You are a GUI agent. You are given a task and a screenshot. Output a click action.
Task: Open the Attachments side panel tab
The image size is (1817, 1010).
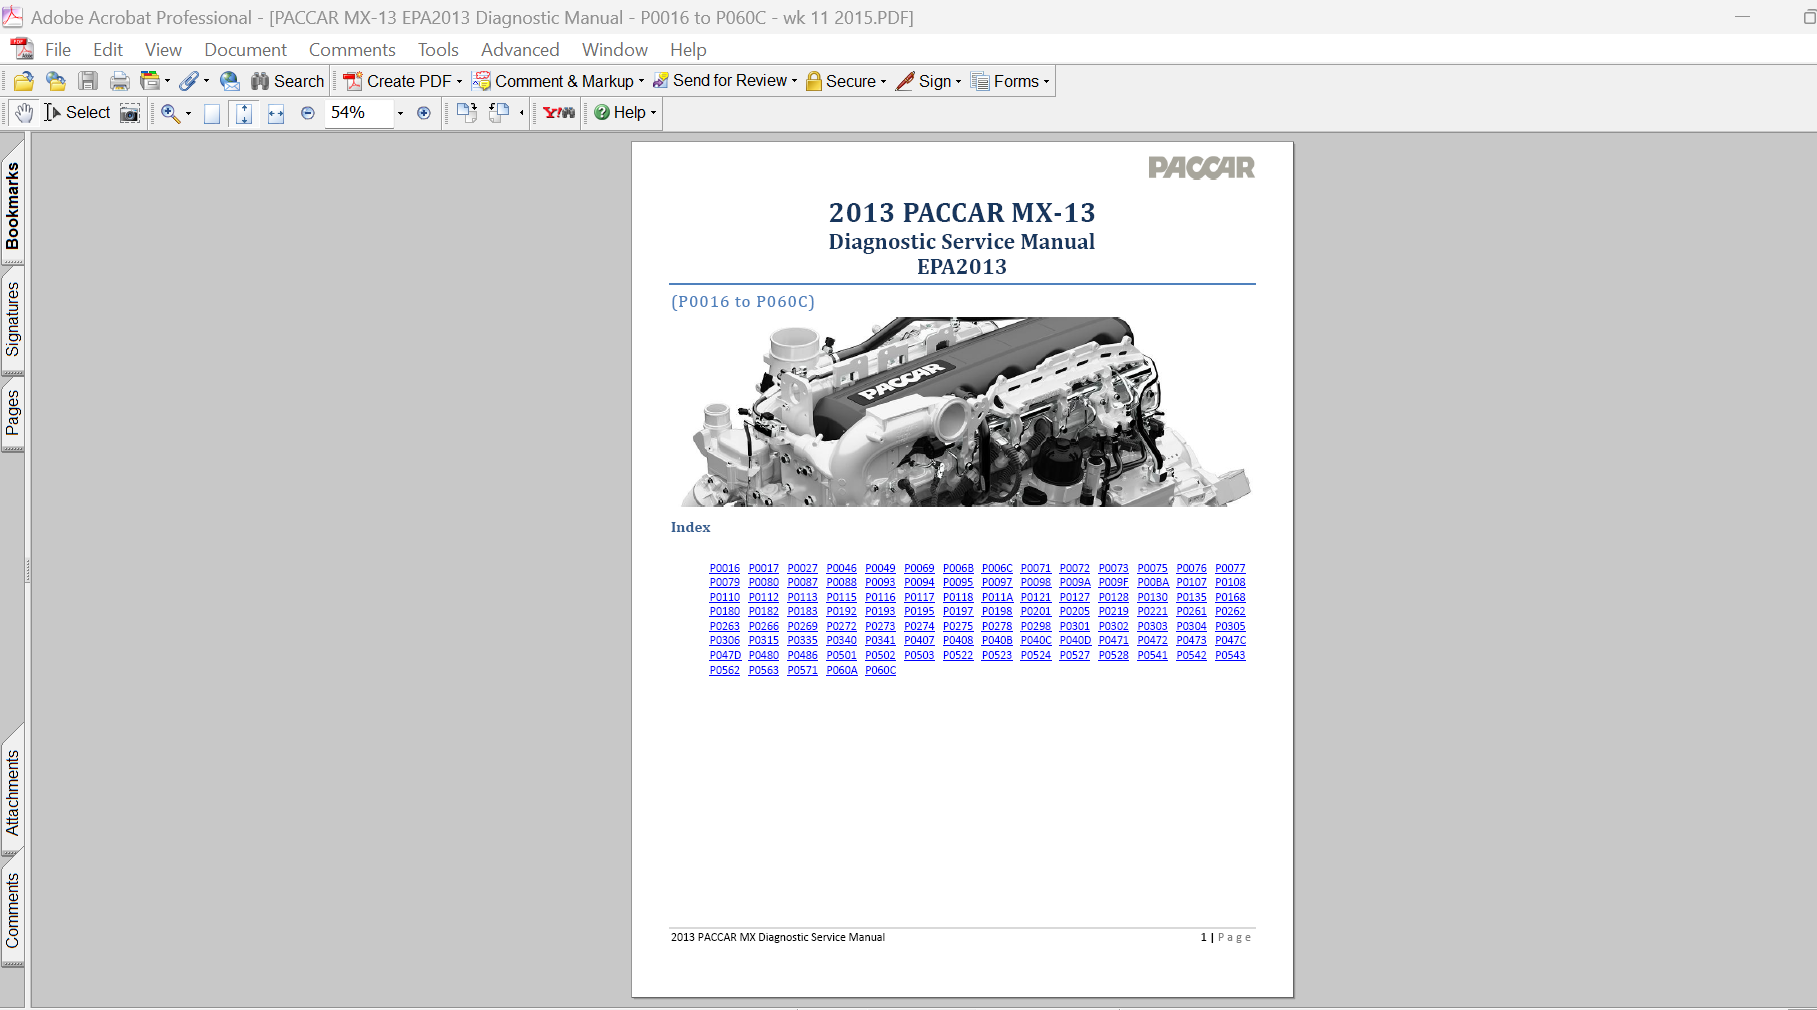tap(12, 793)
